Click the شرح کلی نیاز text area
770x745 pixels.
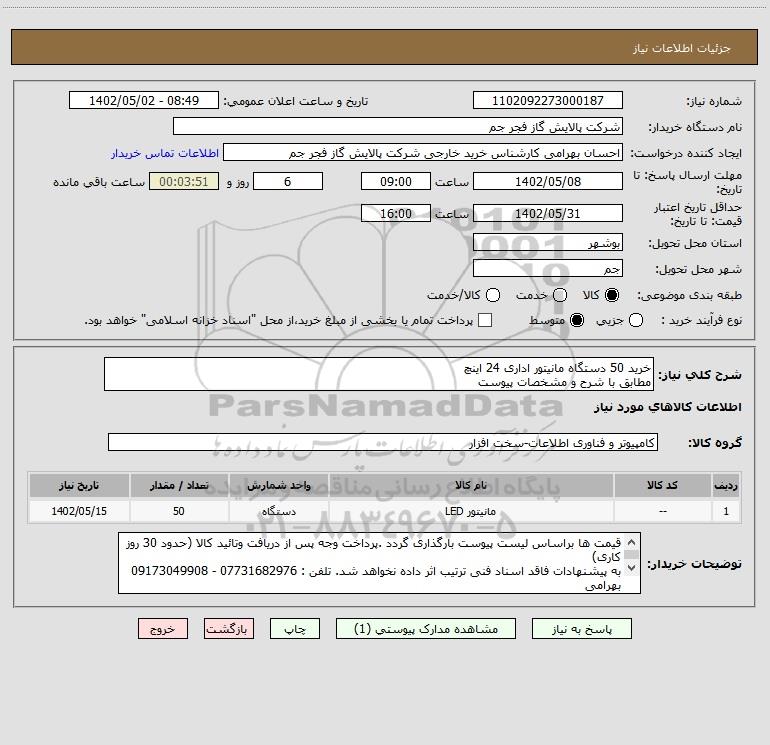379,374
